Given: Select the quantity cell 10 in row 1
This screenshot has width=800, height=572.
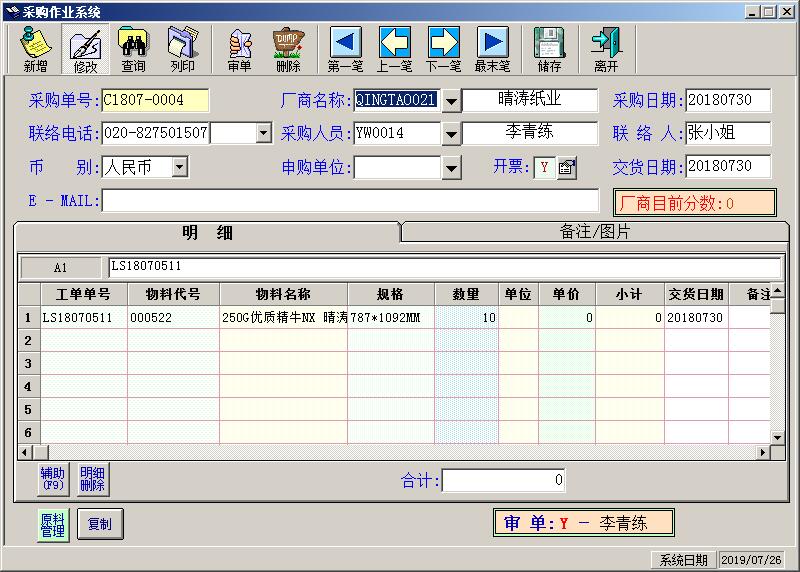Looking at the screenshot, I should coord(466,317).
